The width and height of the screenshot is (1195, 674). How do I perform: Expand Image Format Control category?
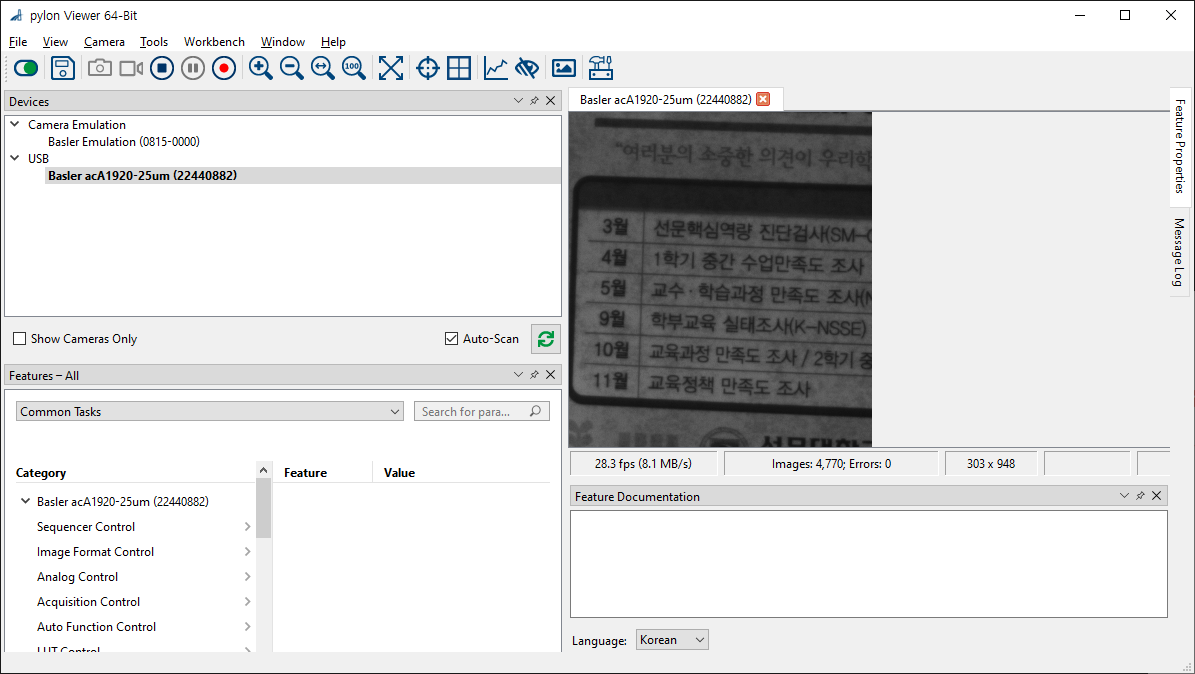(x=247, y=552)
